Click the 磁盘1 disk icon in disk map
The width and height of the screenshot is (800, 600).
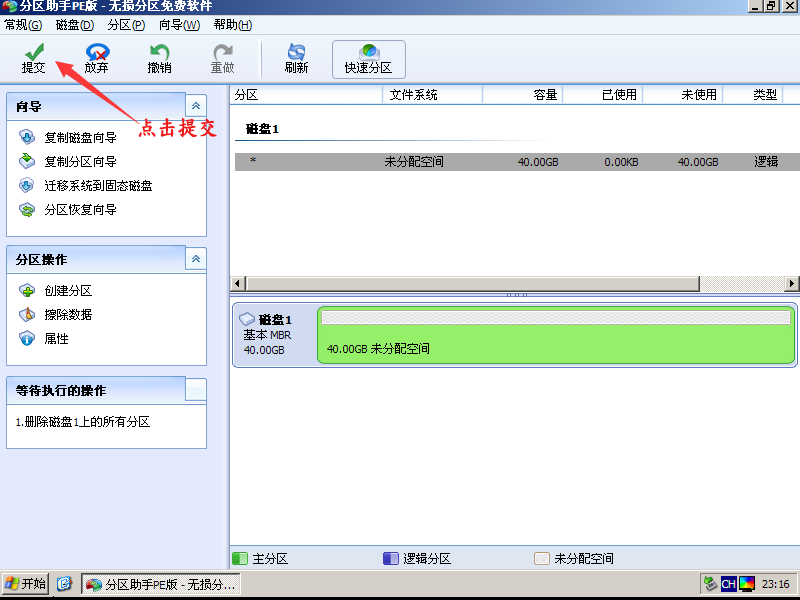coord(247,319)
